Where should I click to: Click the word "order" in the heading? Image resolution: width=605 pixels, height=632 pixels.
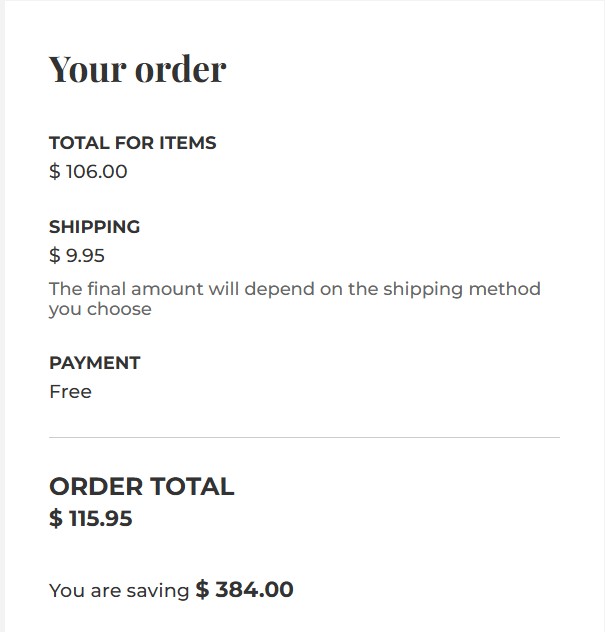tap(181, 69)
